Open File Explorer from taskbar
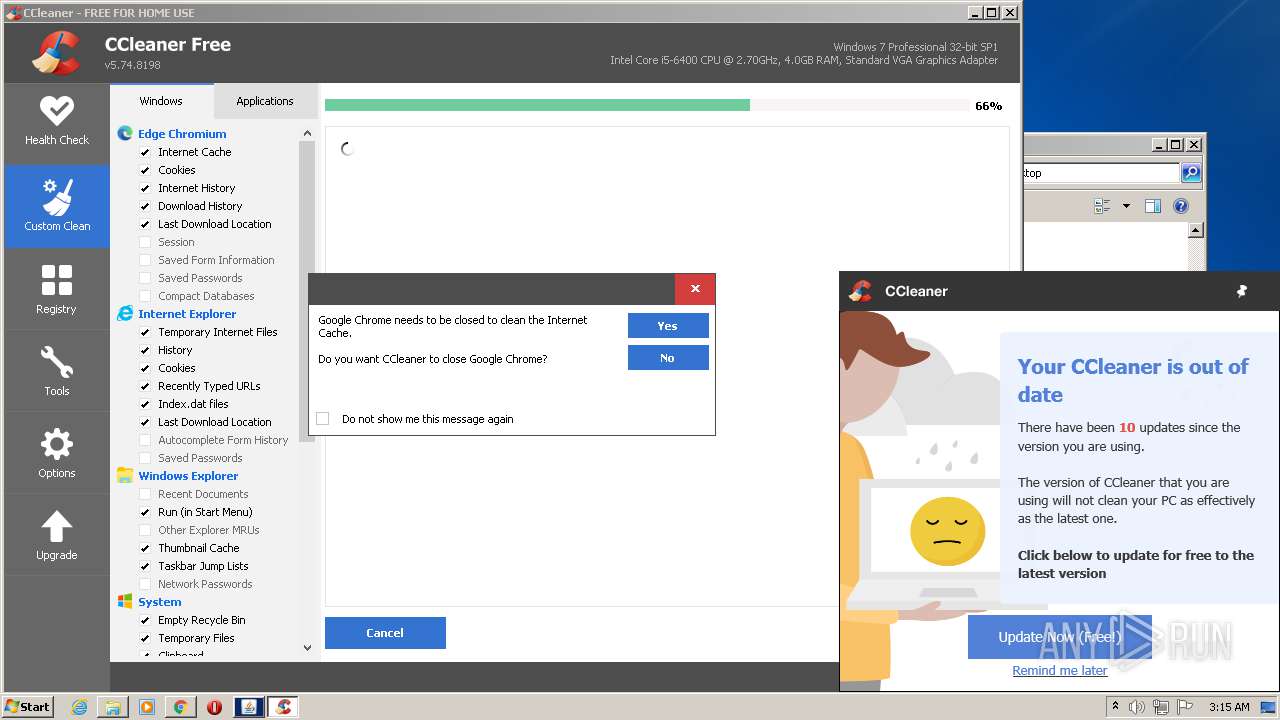The height and width of the screenshot is (720, 1280). pyautogui.click(x=113, y=707)
